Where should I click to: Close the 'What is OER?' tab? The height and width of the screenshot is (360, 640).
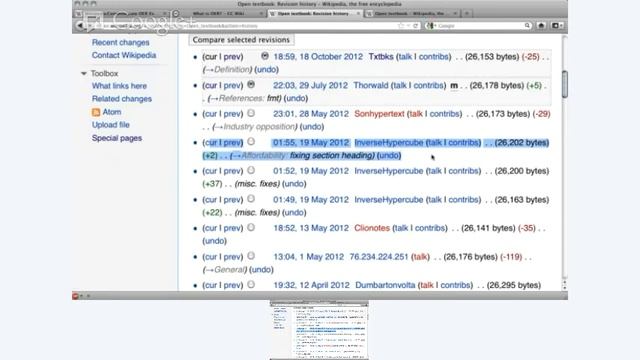coord(261,13)
